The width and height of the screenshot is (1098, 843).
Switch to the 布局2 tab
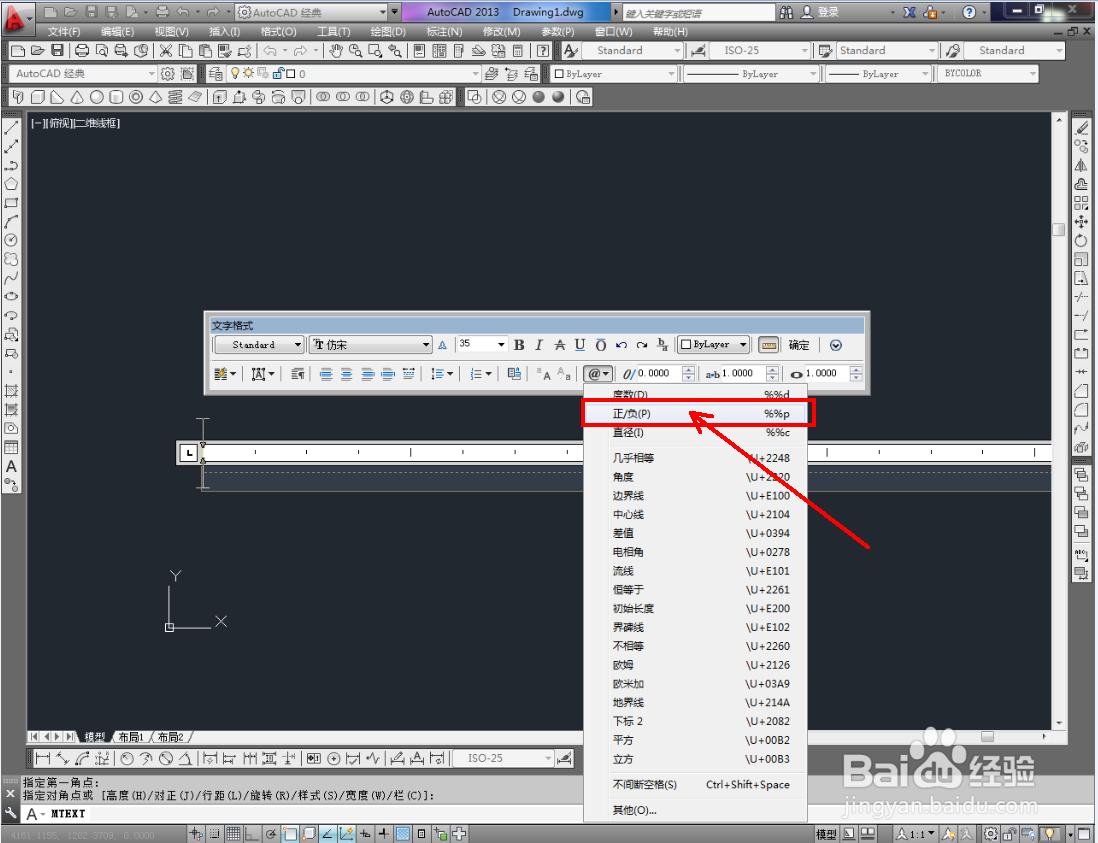pos(171,737)
